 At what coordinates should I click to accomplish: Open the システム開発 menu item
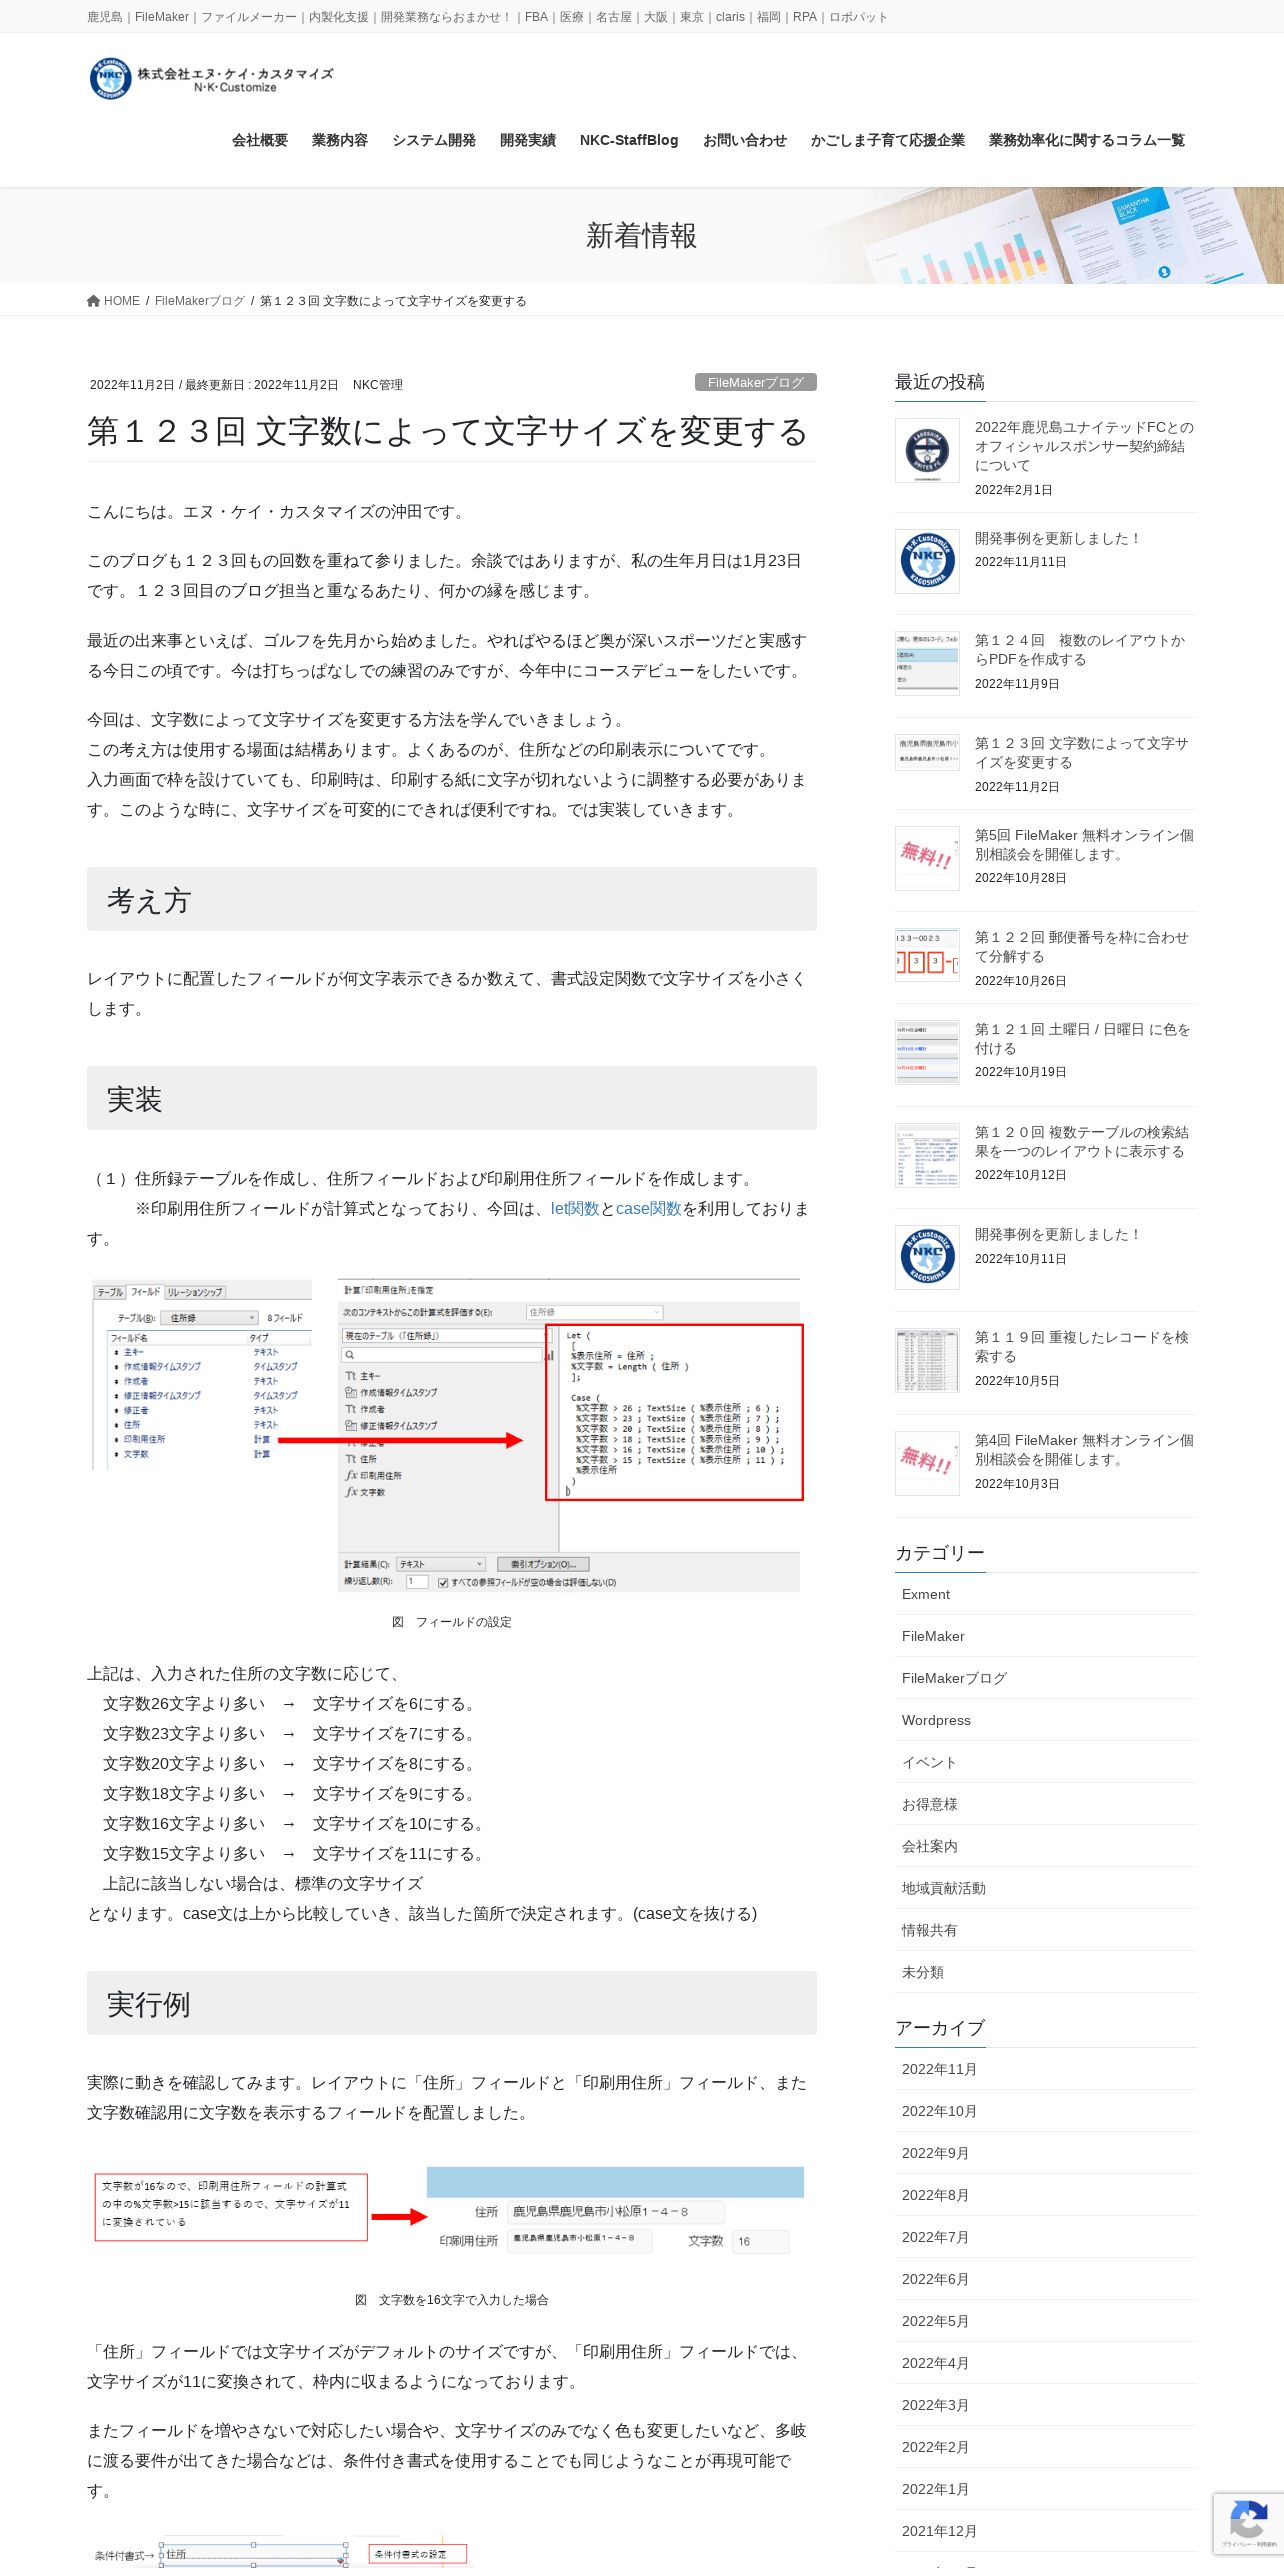point(434,140)
